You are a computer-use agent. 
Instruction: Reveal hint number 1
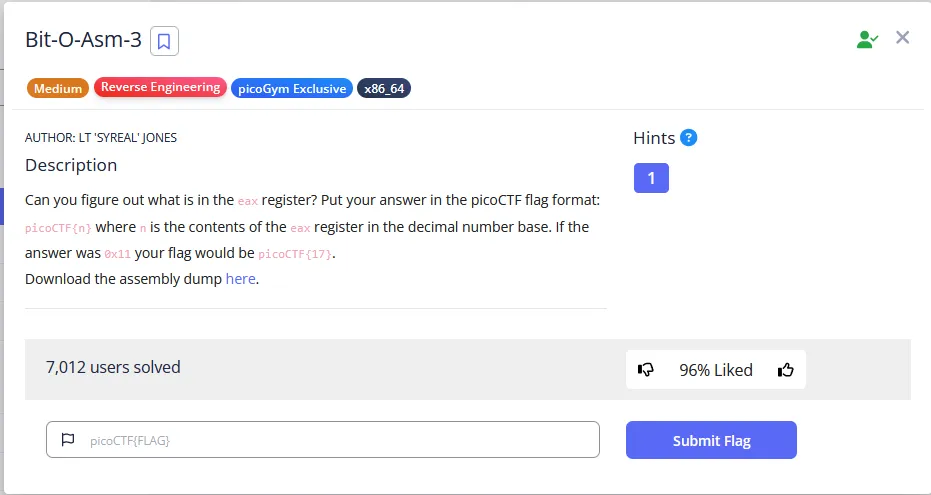click(651, 178)
